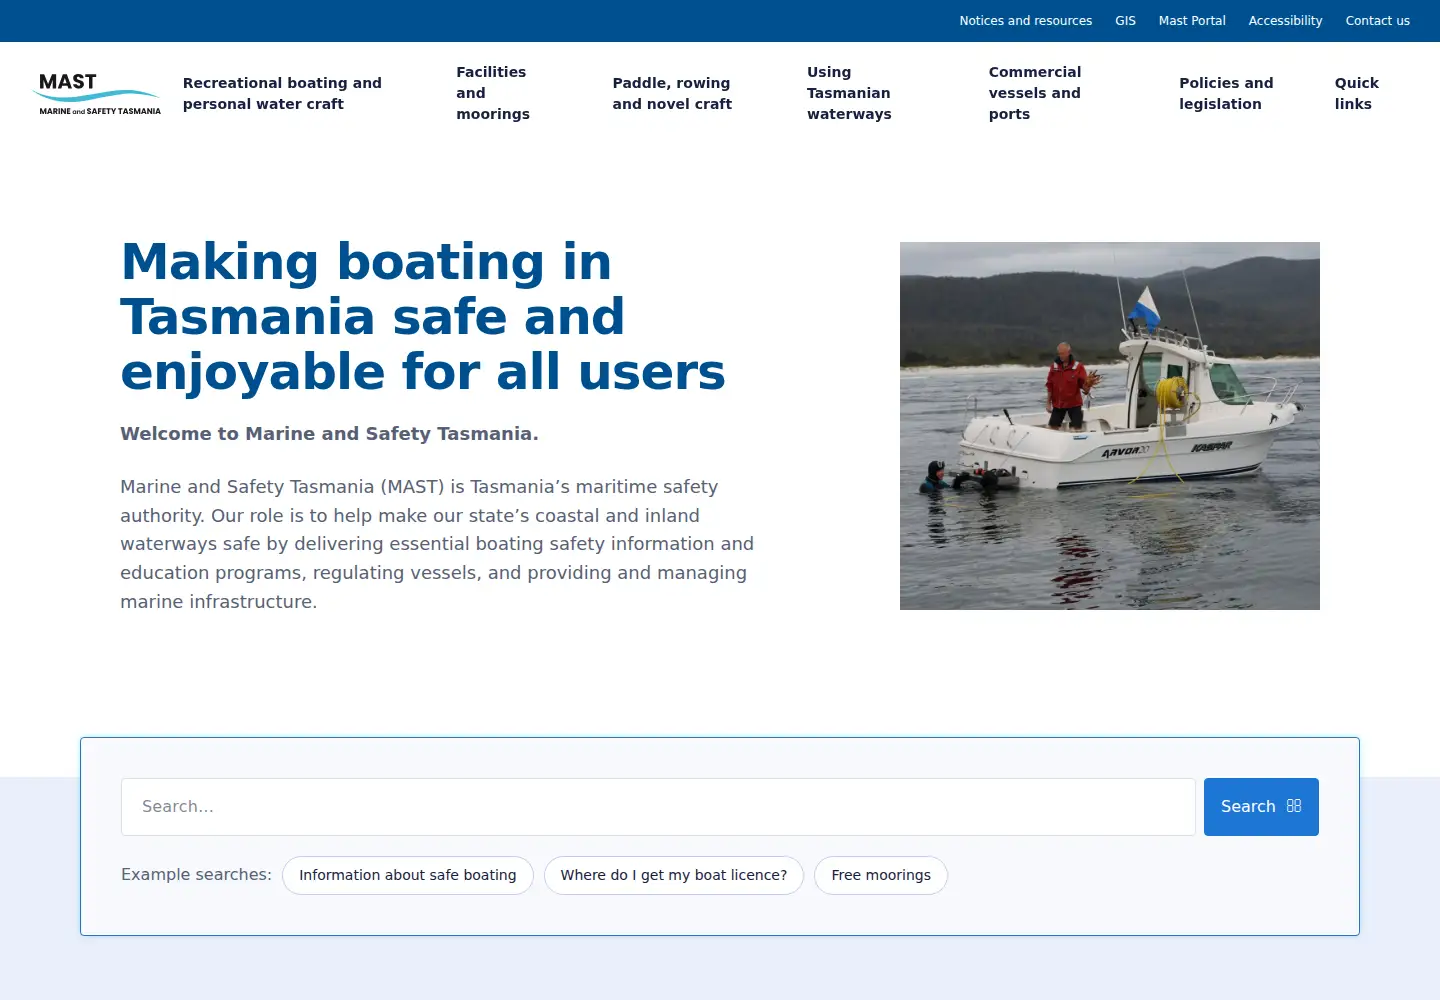Viewport: 1440px width, 1000px height.
Task: Open Policies and legislation menu
Action: (1226, 93)
